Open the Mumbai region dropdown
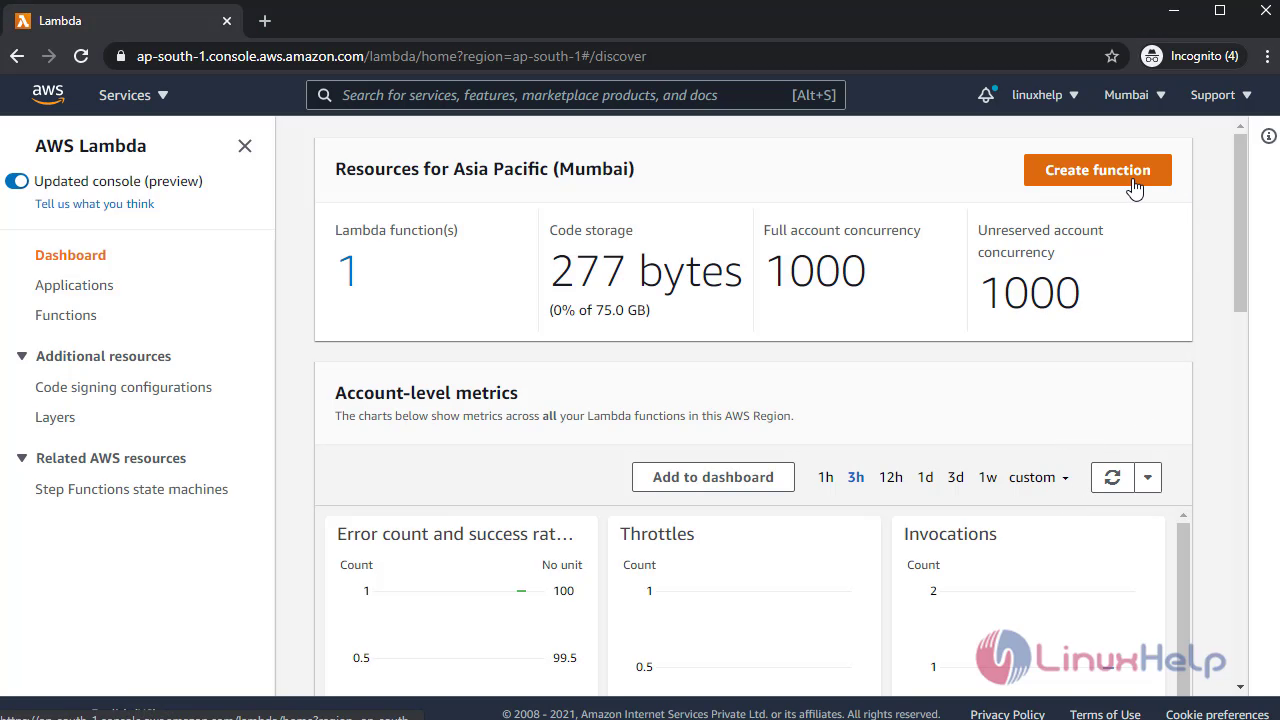The height and width of the screenshot is (720, 1280). click(x=1135, y=95)
